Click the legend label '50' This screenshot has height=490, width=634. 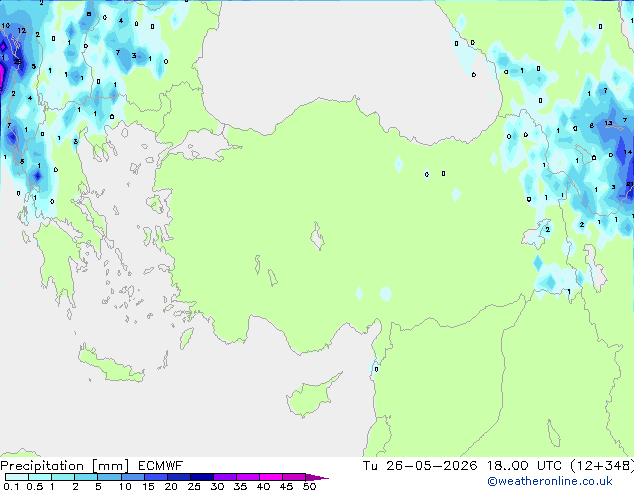click(309, 486)
